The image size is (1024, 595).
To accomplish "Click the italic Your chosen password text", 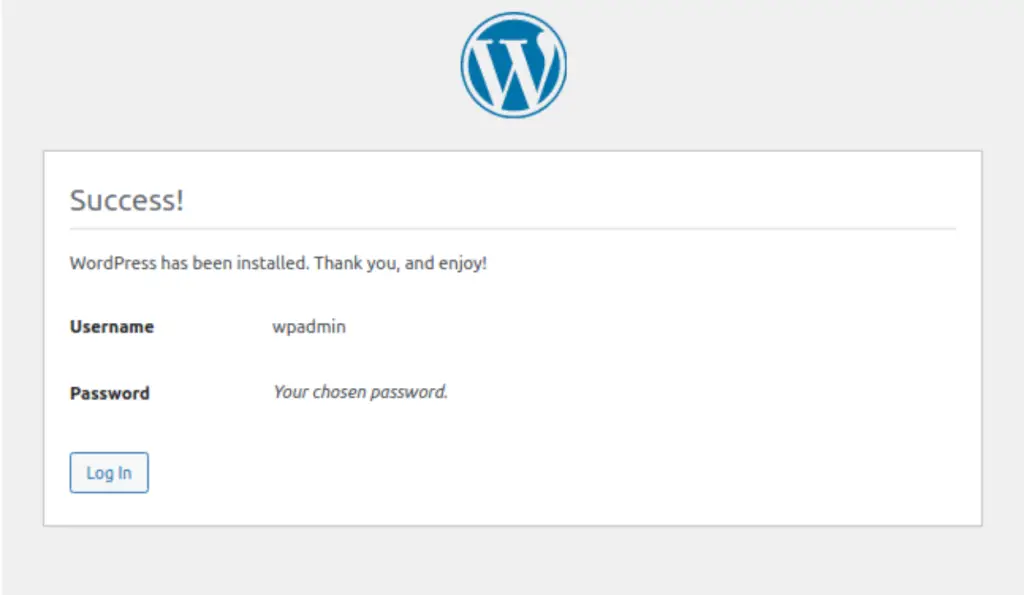I will click(x=358, y=391).
